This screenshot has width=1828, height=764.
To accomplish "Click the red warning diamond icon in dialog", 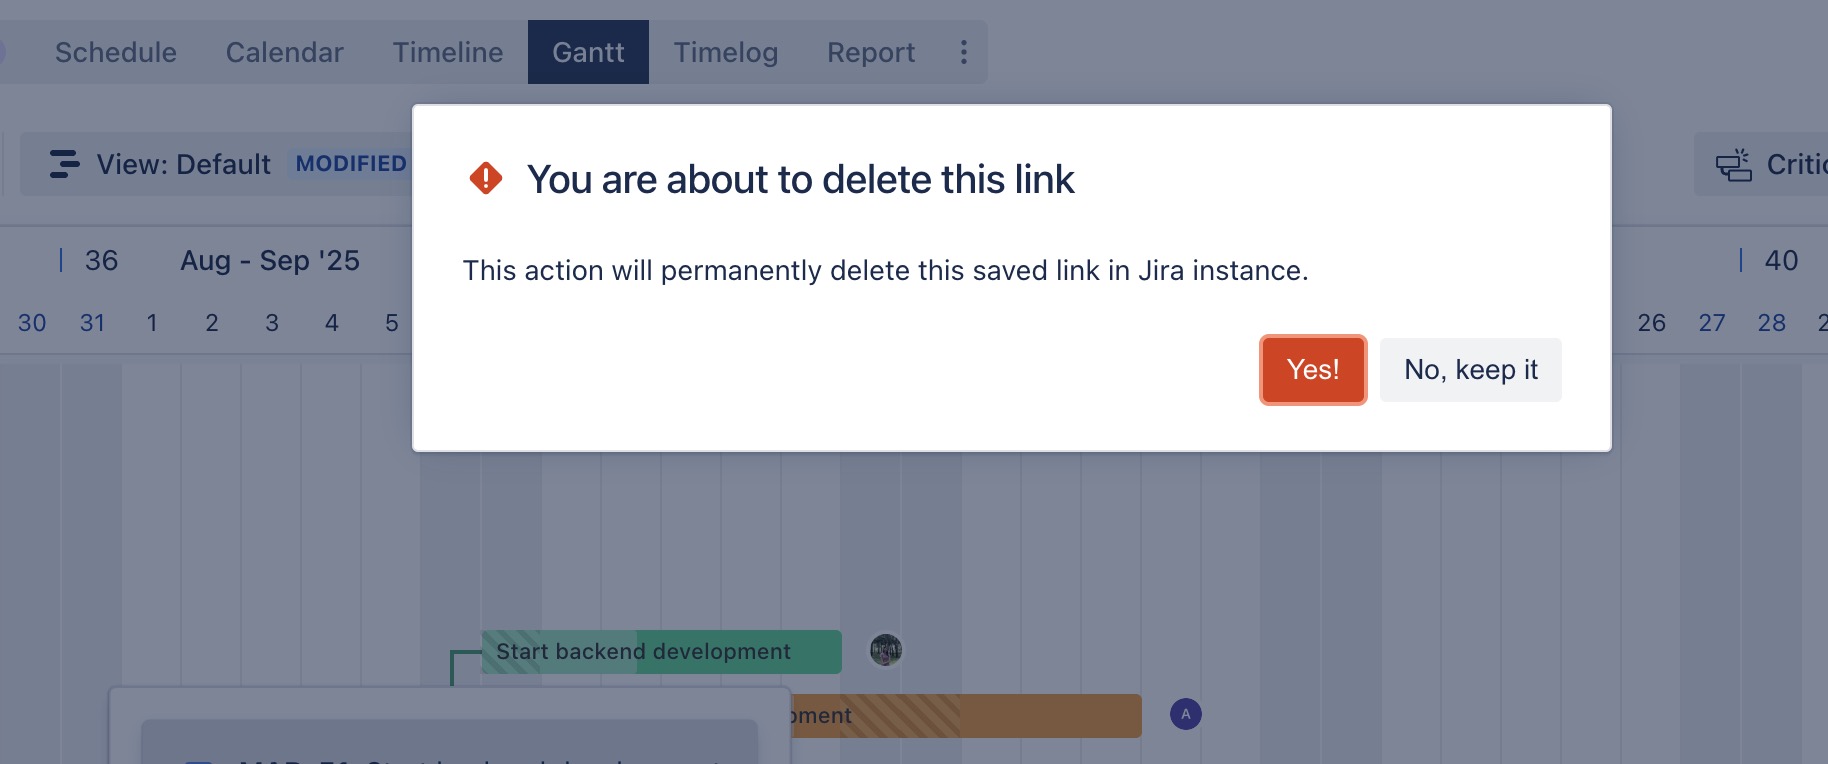I will (x=486, y=179).
